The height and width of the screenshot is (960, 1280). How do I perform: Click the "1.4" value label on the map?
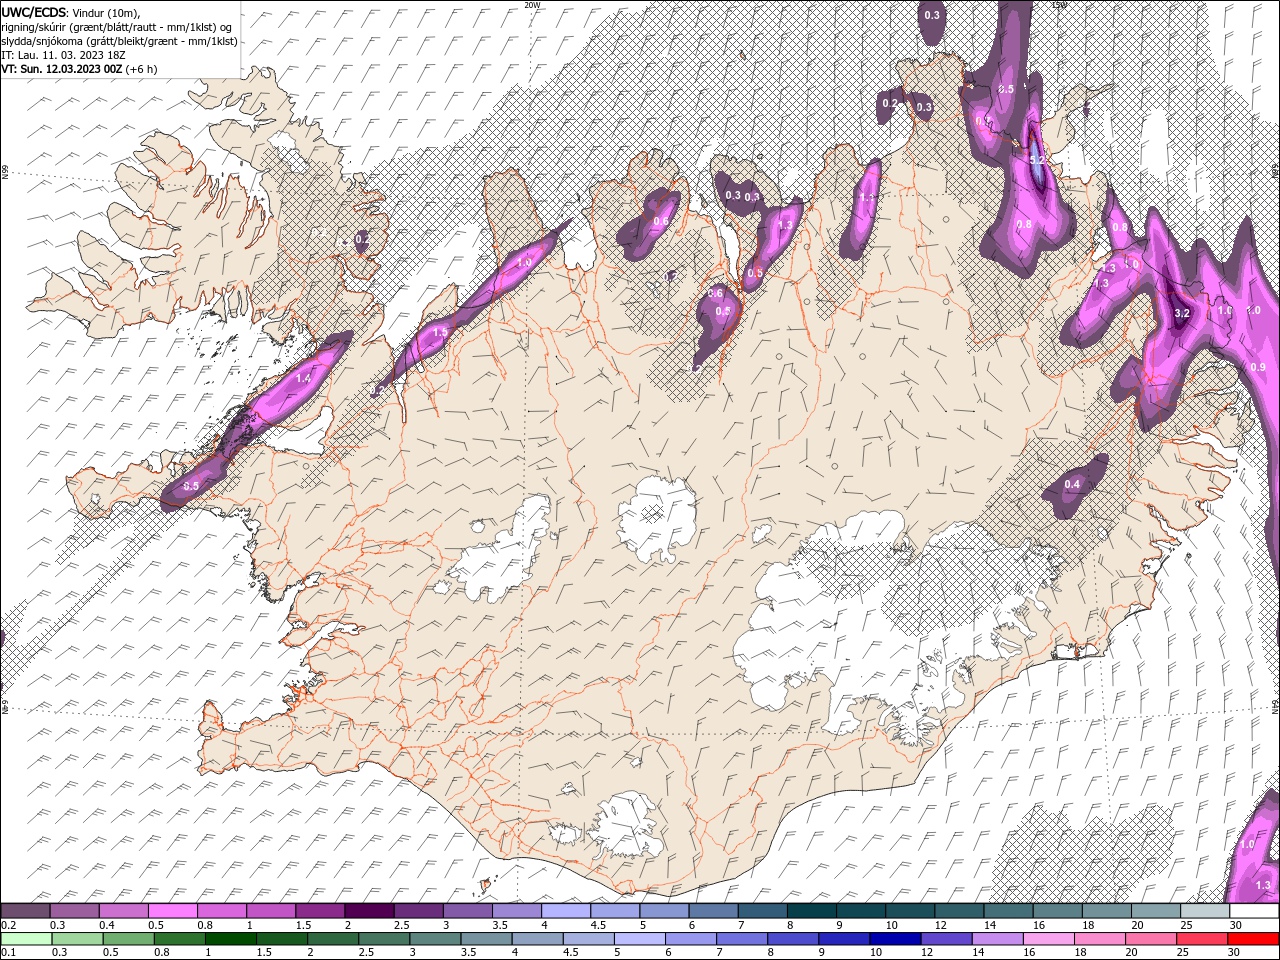click(304, 378)
